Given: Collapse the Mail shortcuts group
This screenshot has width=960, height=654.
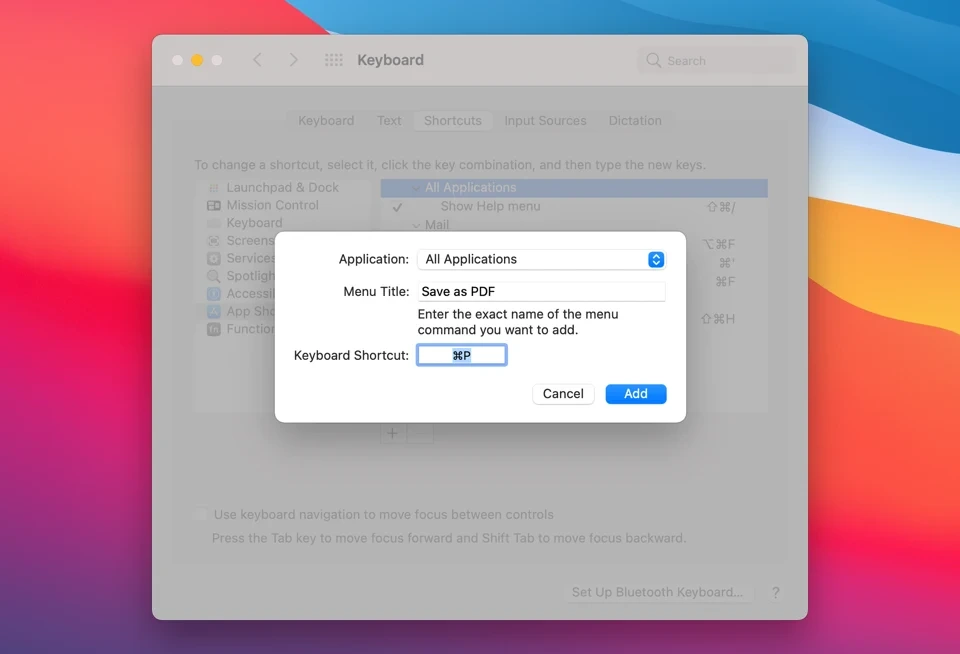Looking at the screenshot, I should tap(416, 225).
